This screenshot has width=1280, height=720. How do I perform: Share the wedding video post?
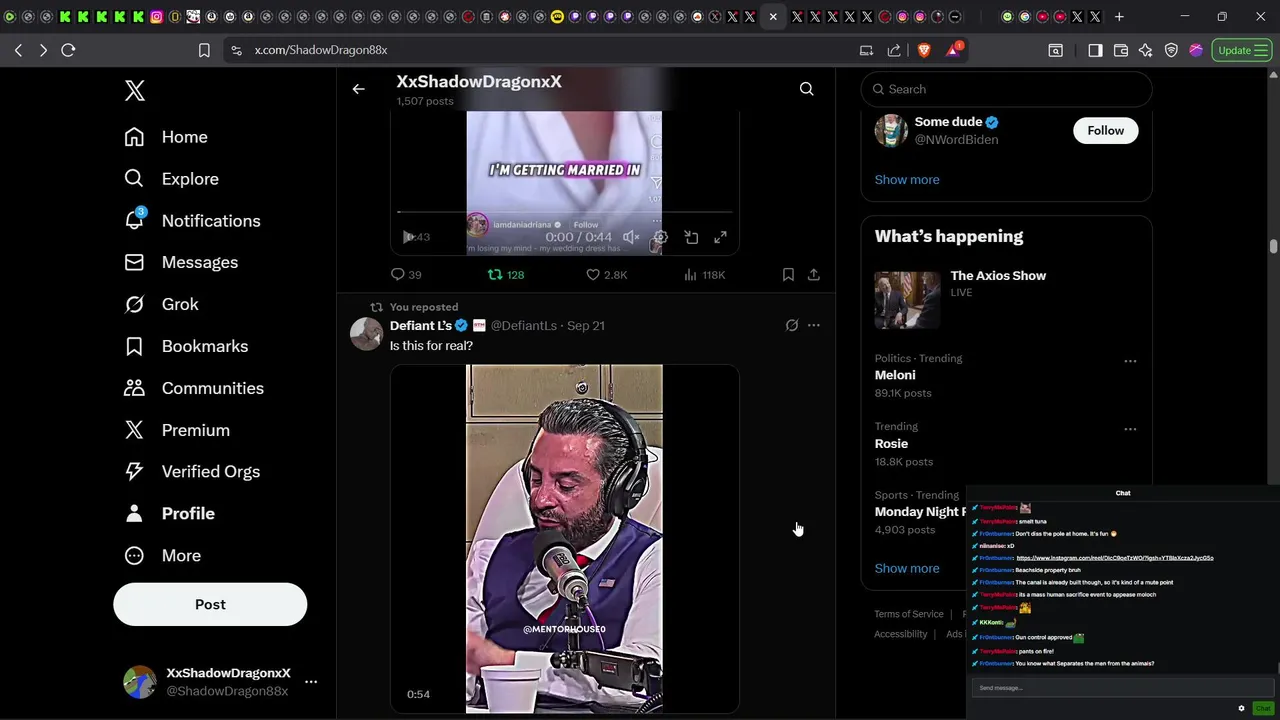(x=814, y=274)
